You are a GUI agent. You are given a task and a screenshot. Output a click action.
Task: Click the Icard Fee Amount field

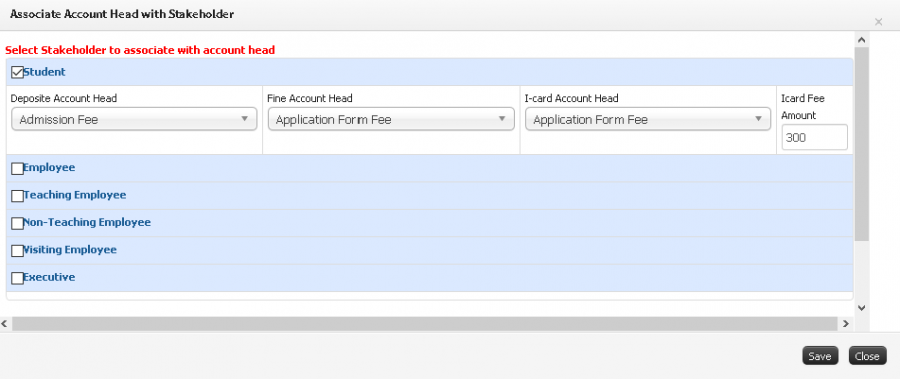(x=814, y=138)
